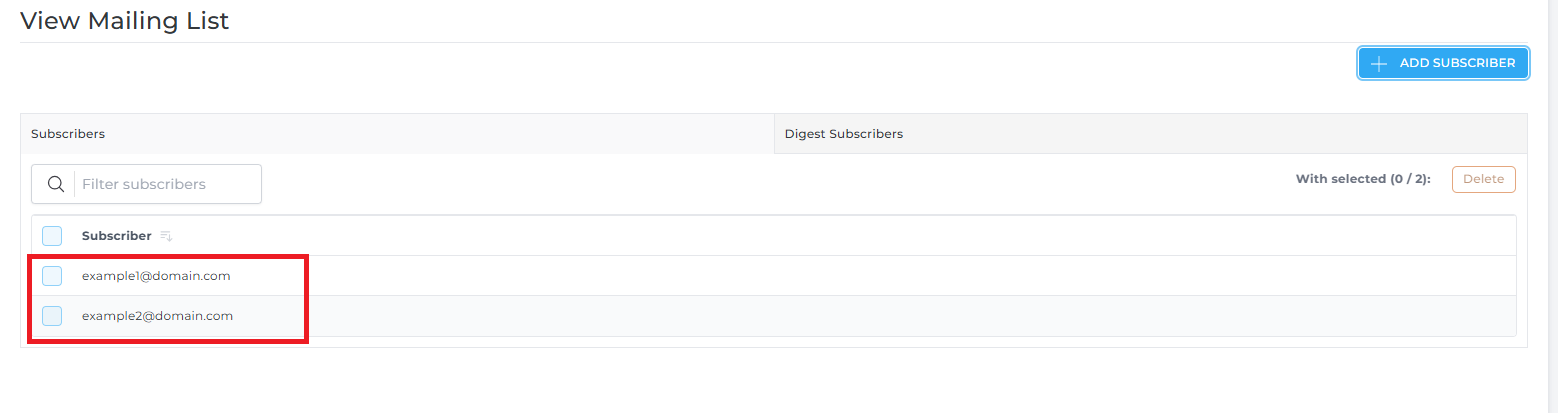Image resolution: width=1558 pixels, height=413 pixels.
Task: Click the With selected (0 / 2) label
Action: 1363,179
